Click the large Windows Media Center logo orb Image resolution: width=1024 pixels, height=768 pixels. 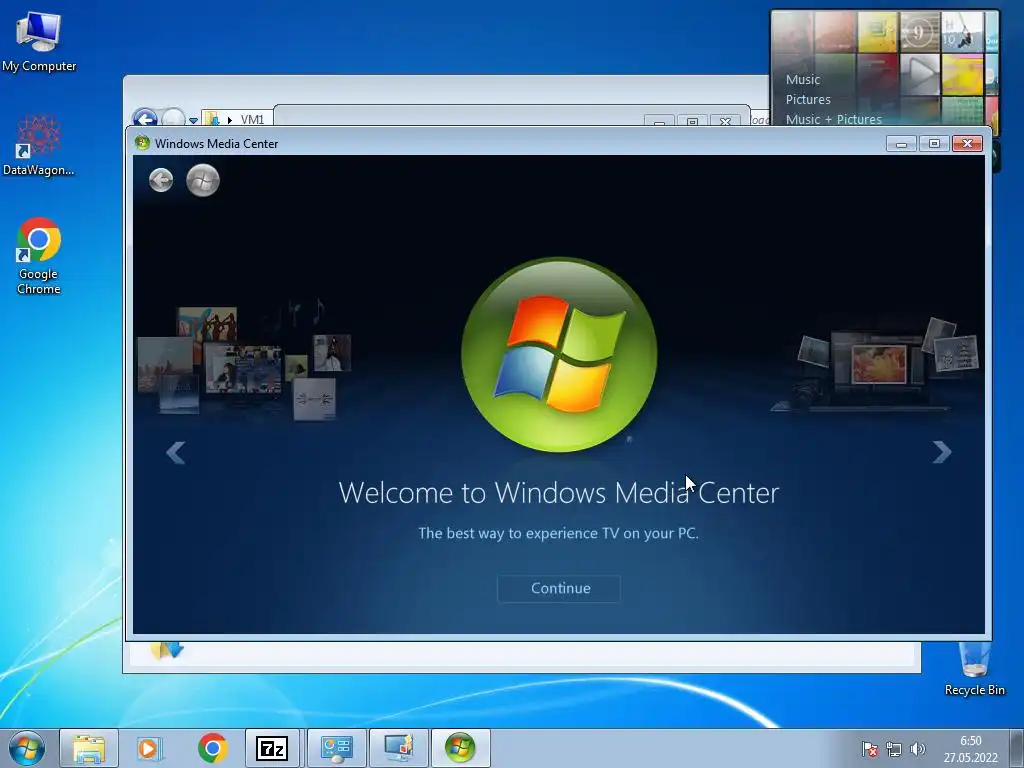pos(559,355)
